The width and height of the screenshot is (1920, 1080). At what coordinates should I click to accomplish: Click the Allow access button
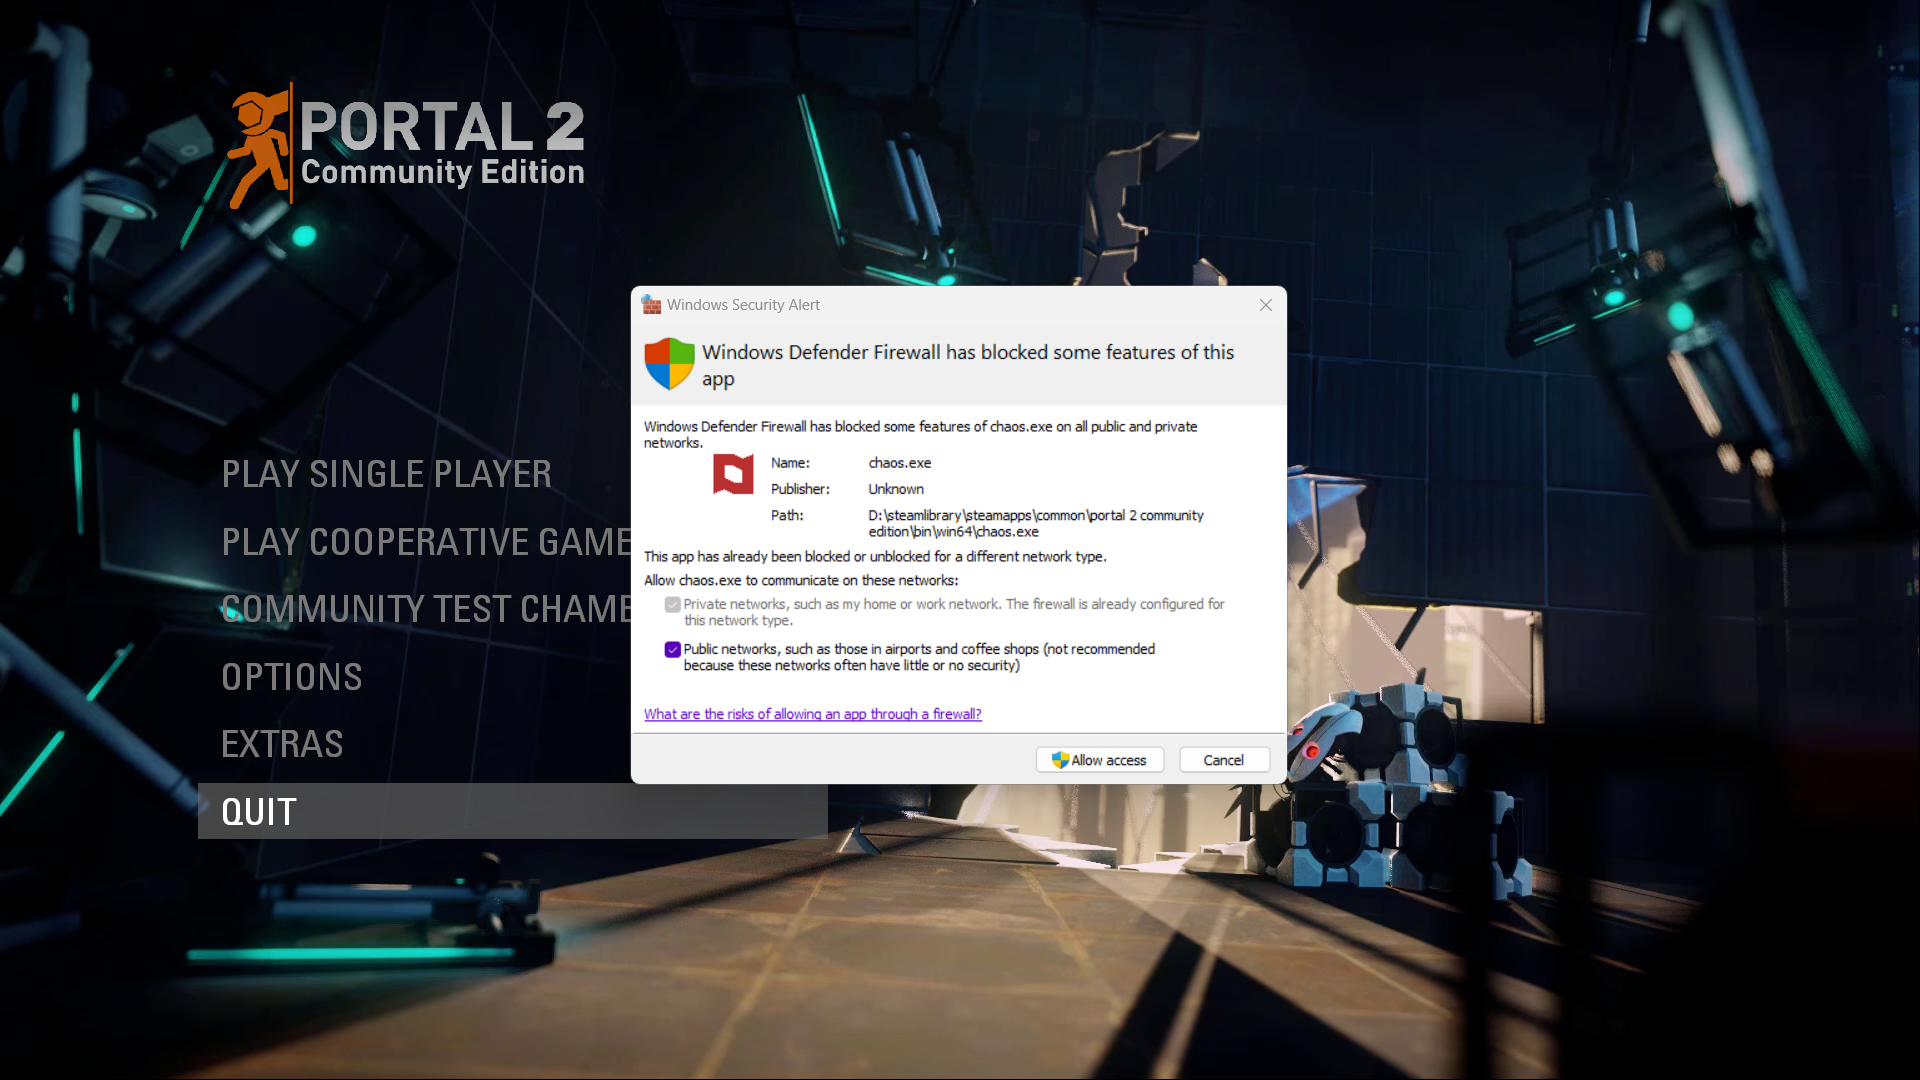point(1099,759)
